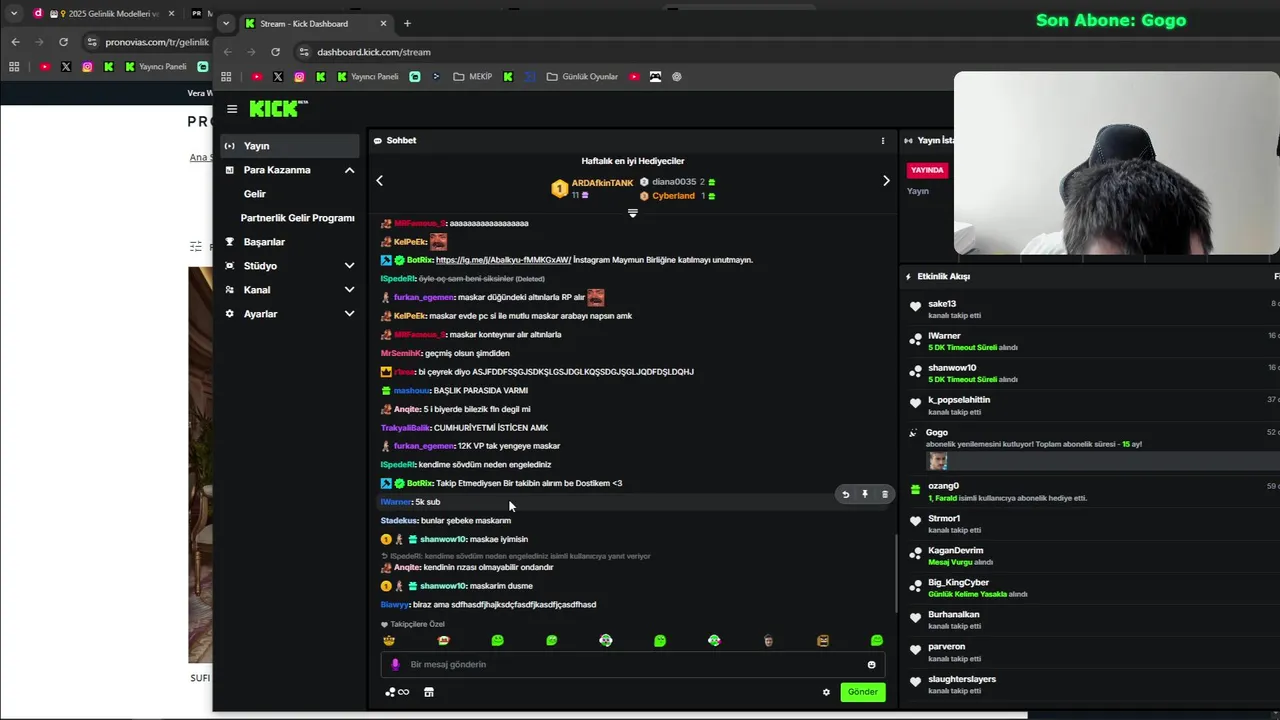The height and width of the screenshot is (720, 1280).
Task: Click the Stadekus chat username
Action: [x=398, y=521]
